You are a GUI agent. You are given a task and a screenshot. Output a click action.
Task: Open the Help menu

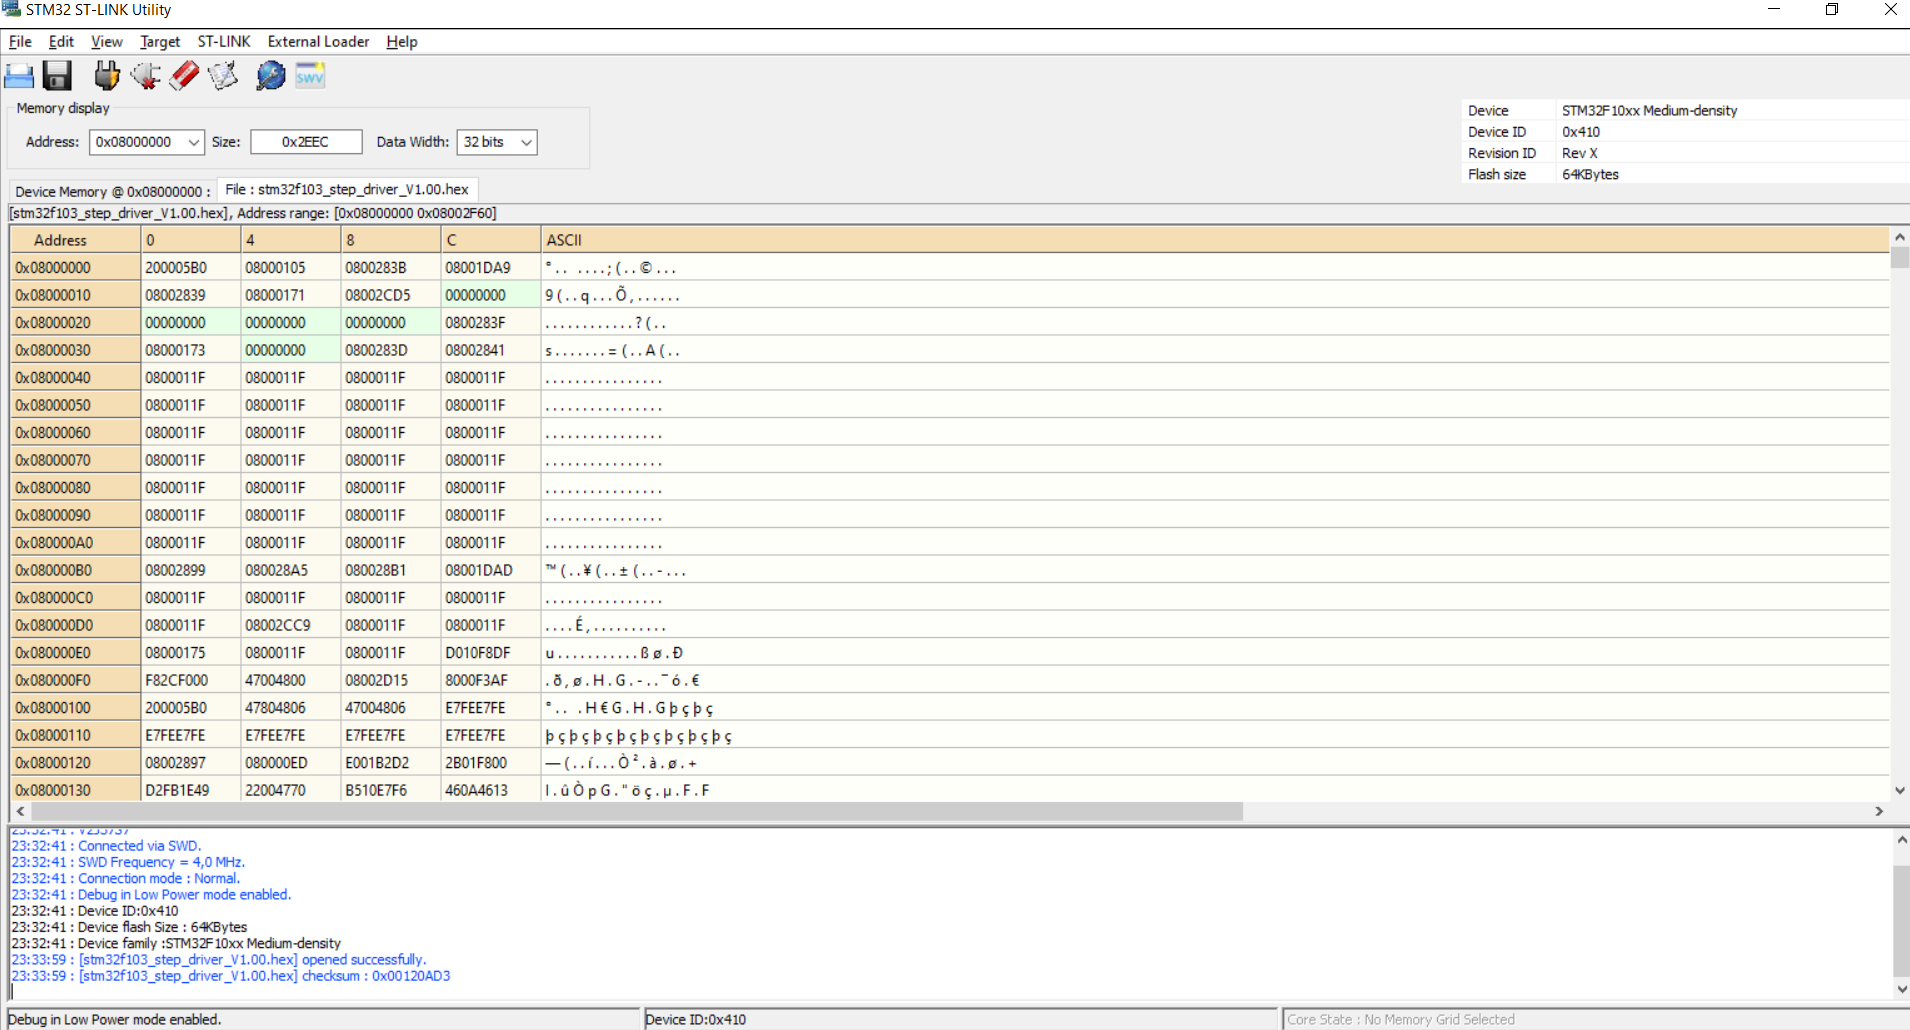pyautogui.click(x=402, y=42)
